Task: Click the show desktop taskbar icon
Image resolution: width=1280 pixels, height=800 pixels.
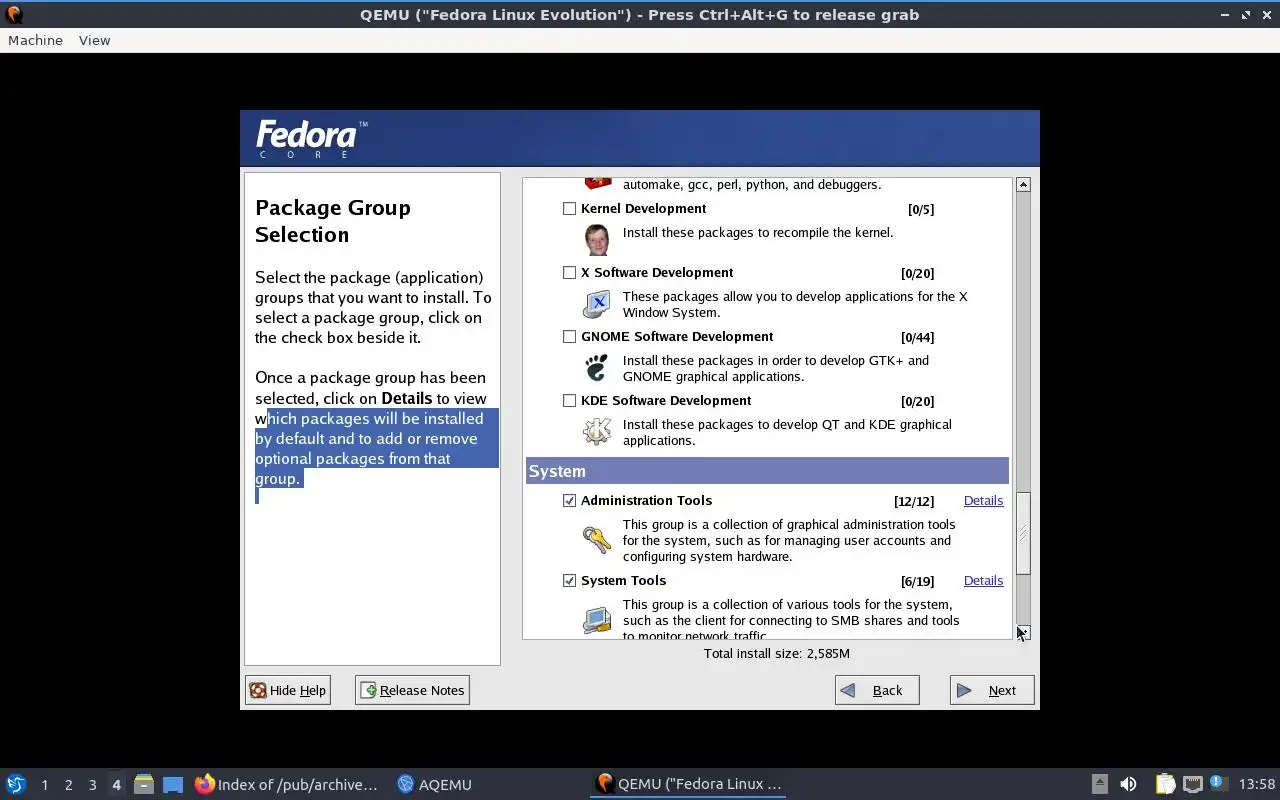Action: 173,784
